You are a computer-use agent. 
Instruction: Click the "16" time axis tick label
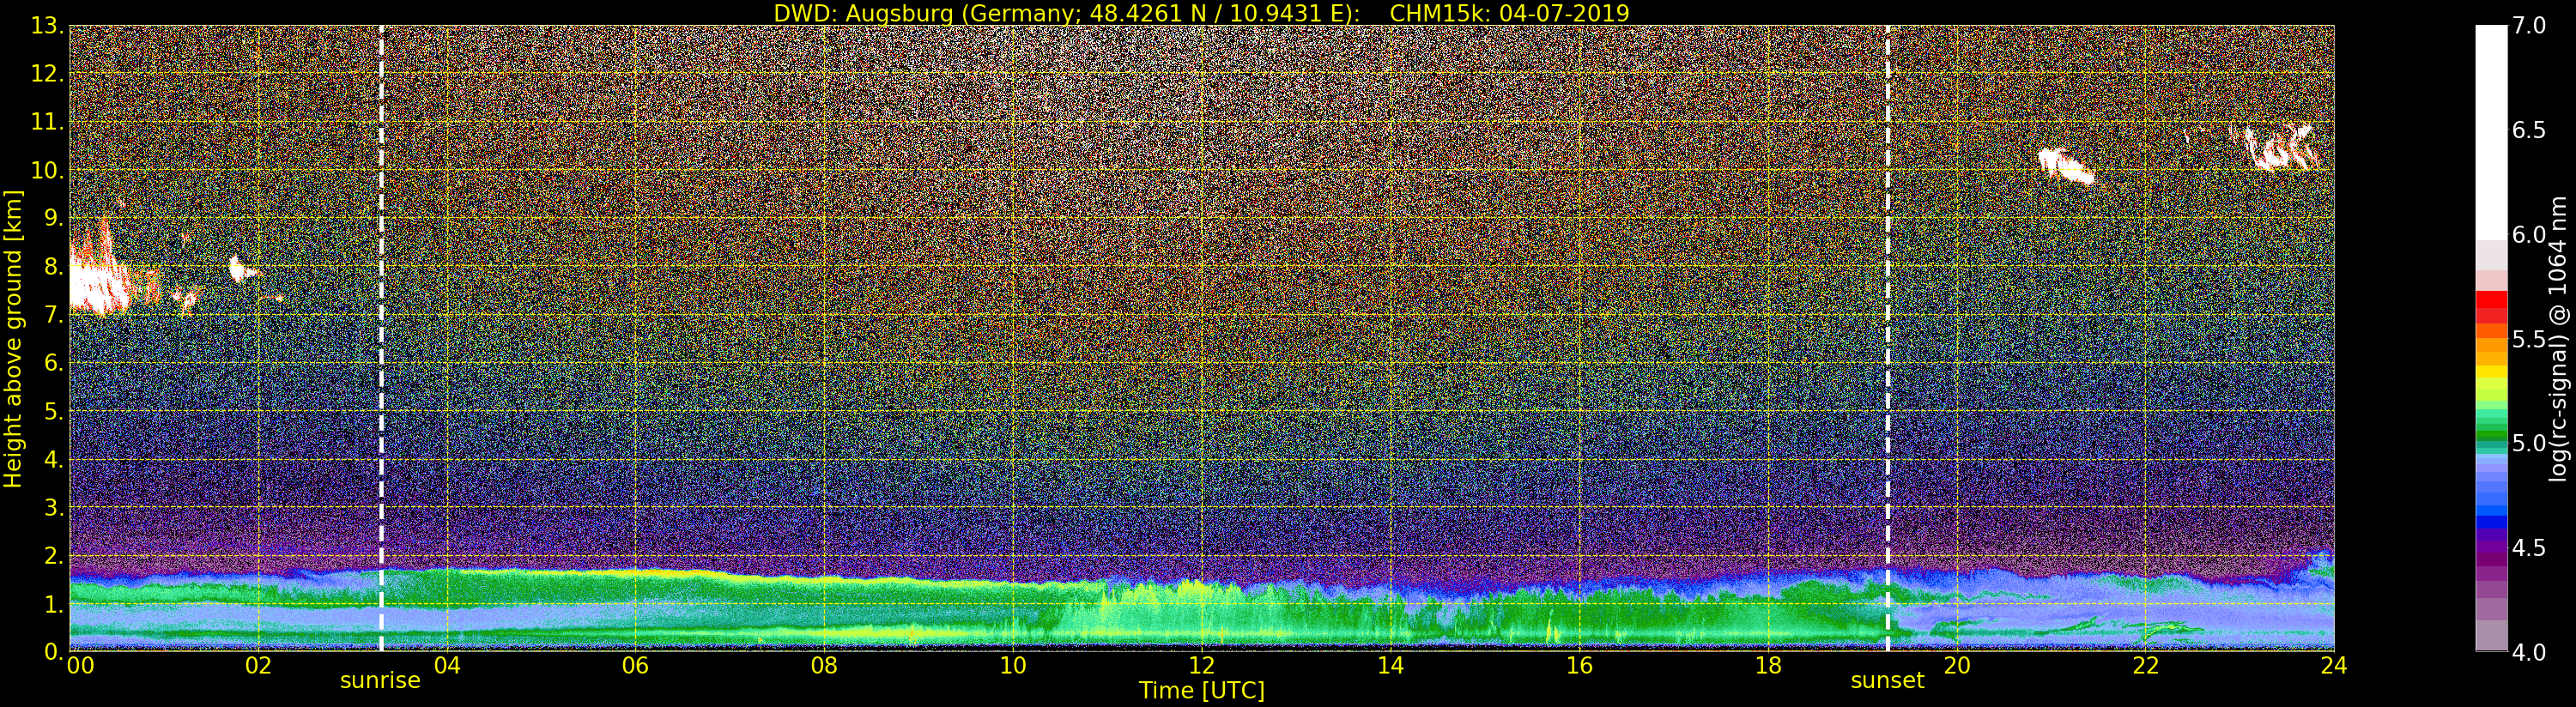[1579, 666]
